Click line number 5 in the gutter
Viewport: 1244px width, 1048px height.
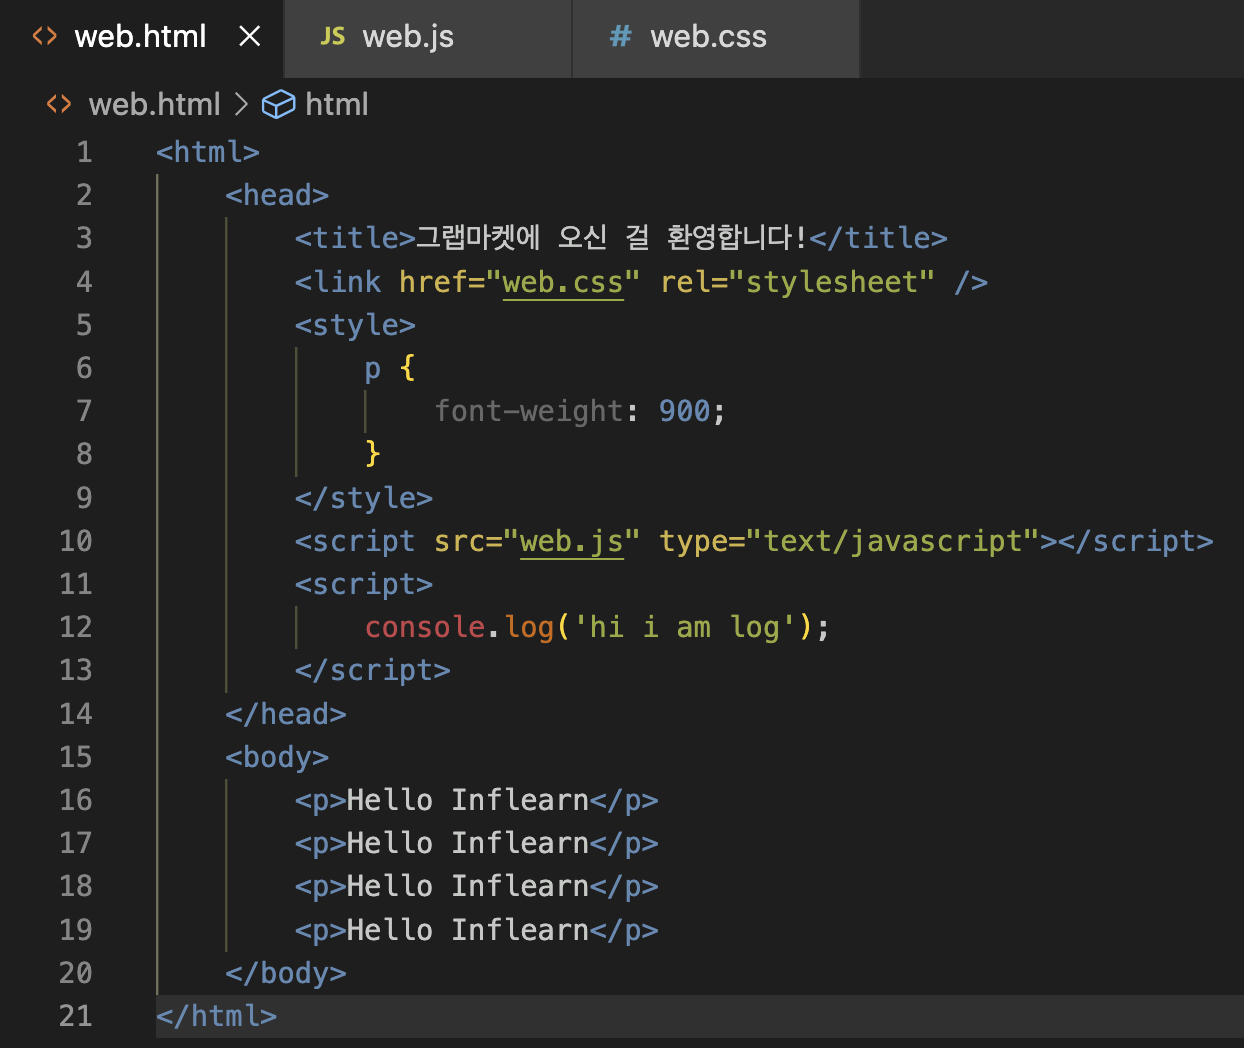(x=84, y=325)
